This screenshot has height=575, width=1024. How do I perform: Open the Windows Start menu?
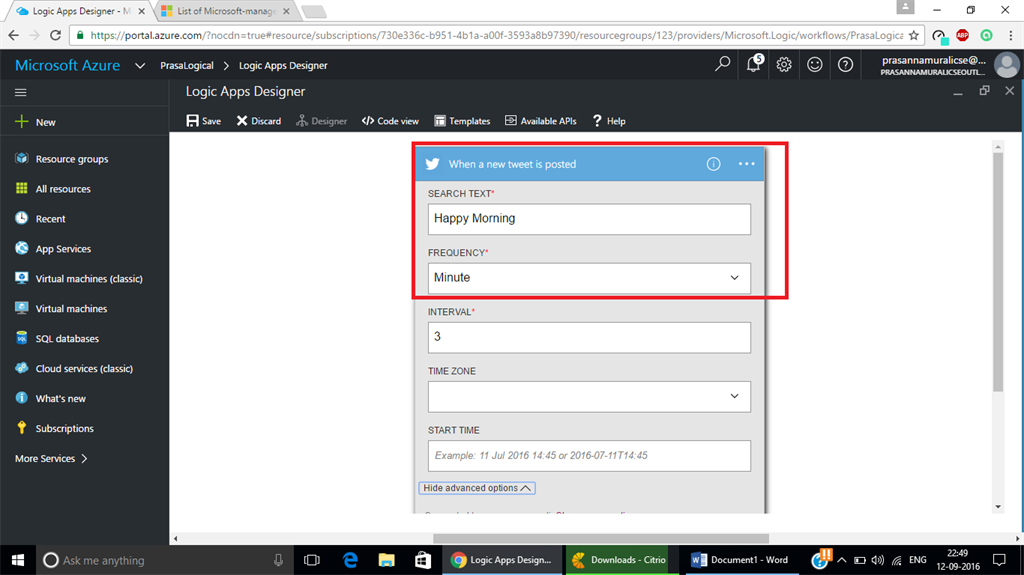(18, 560)
